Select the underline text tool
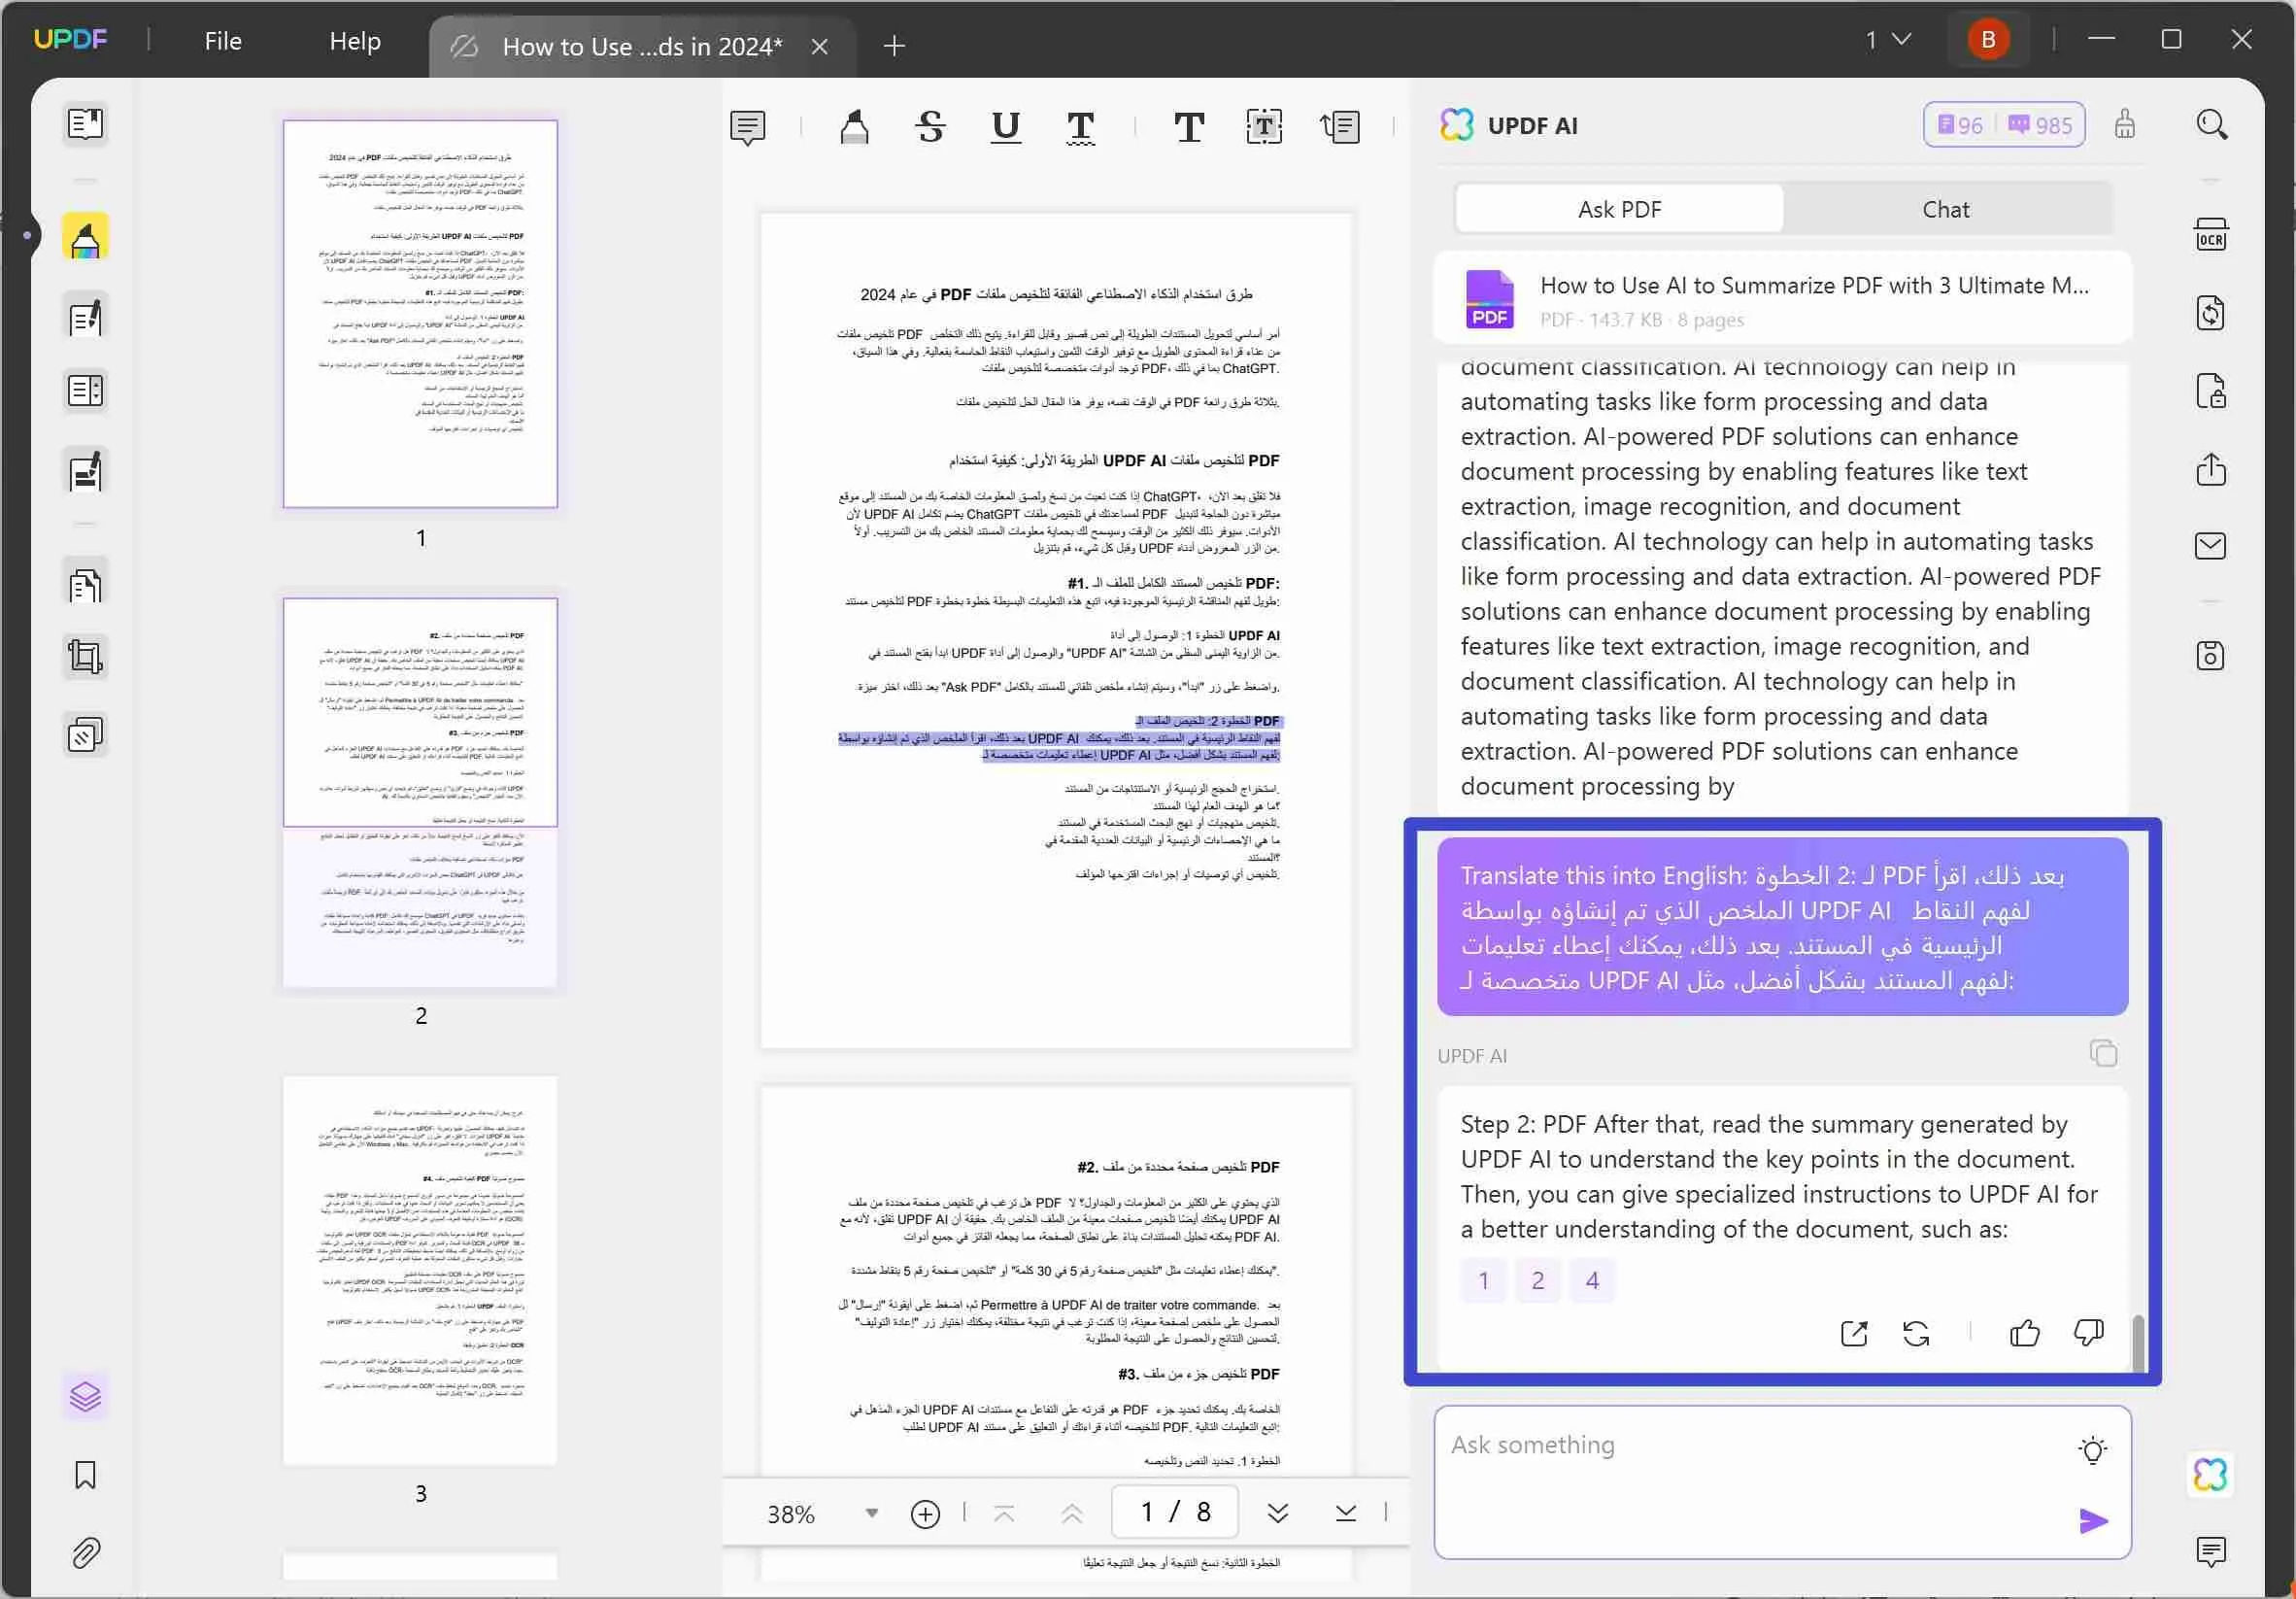This screenshot has width=2296, height=1599. tap(1006, 124)
